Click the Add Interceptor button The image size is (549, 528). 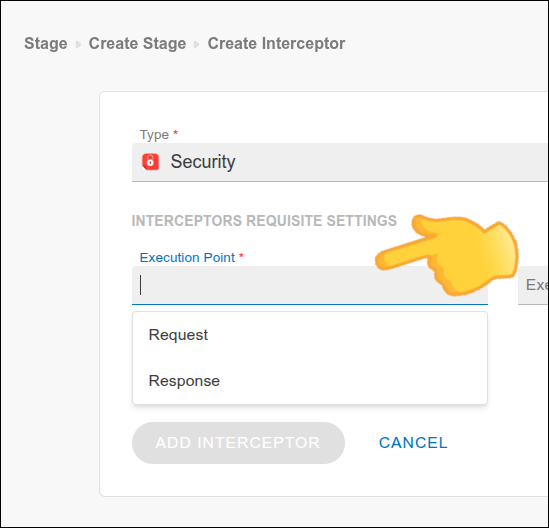[x=238, y=443]
